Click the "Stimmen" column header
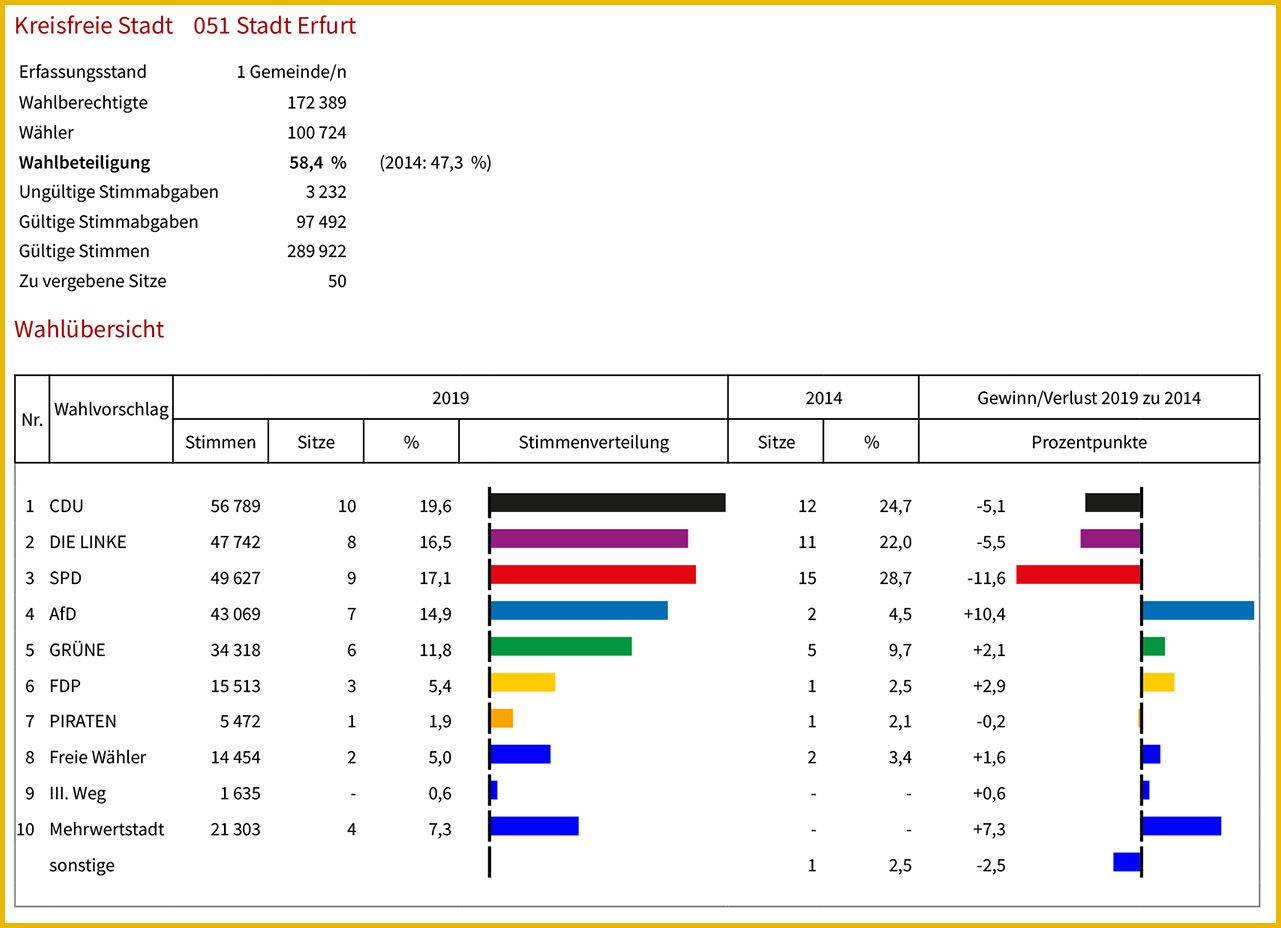 point(221,442)
